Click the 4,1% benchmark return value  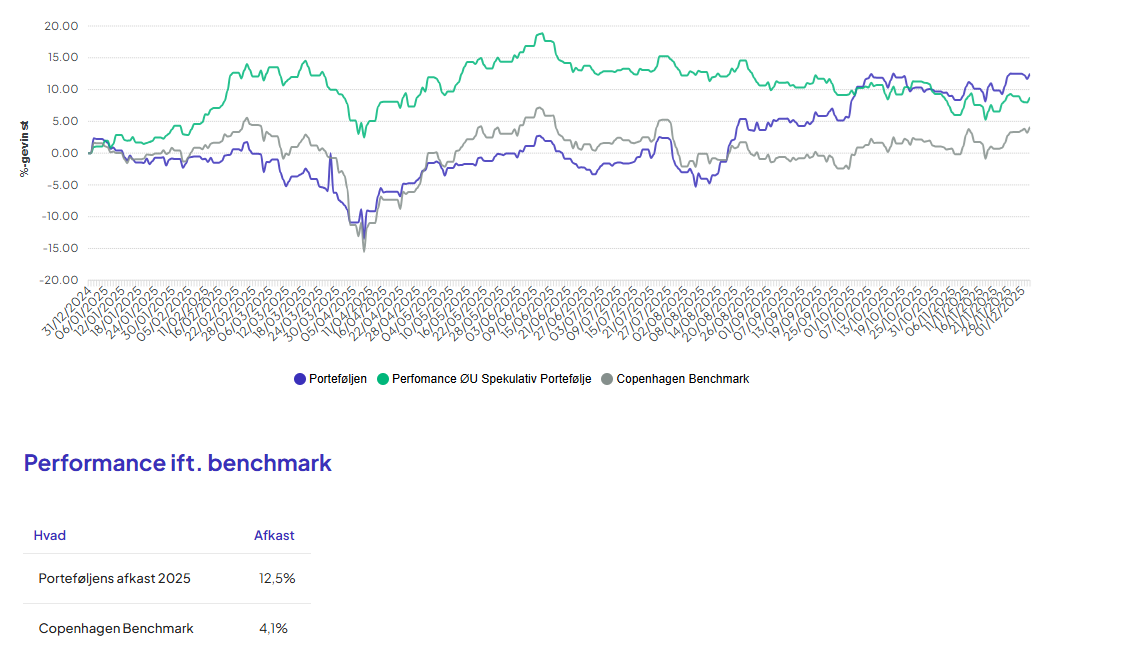coord(273,629)
